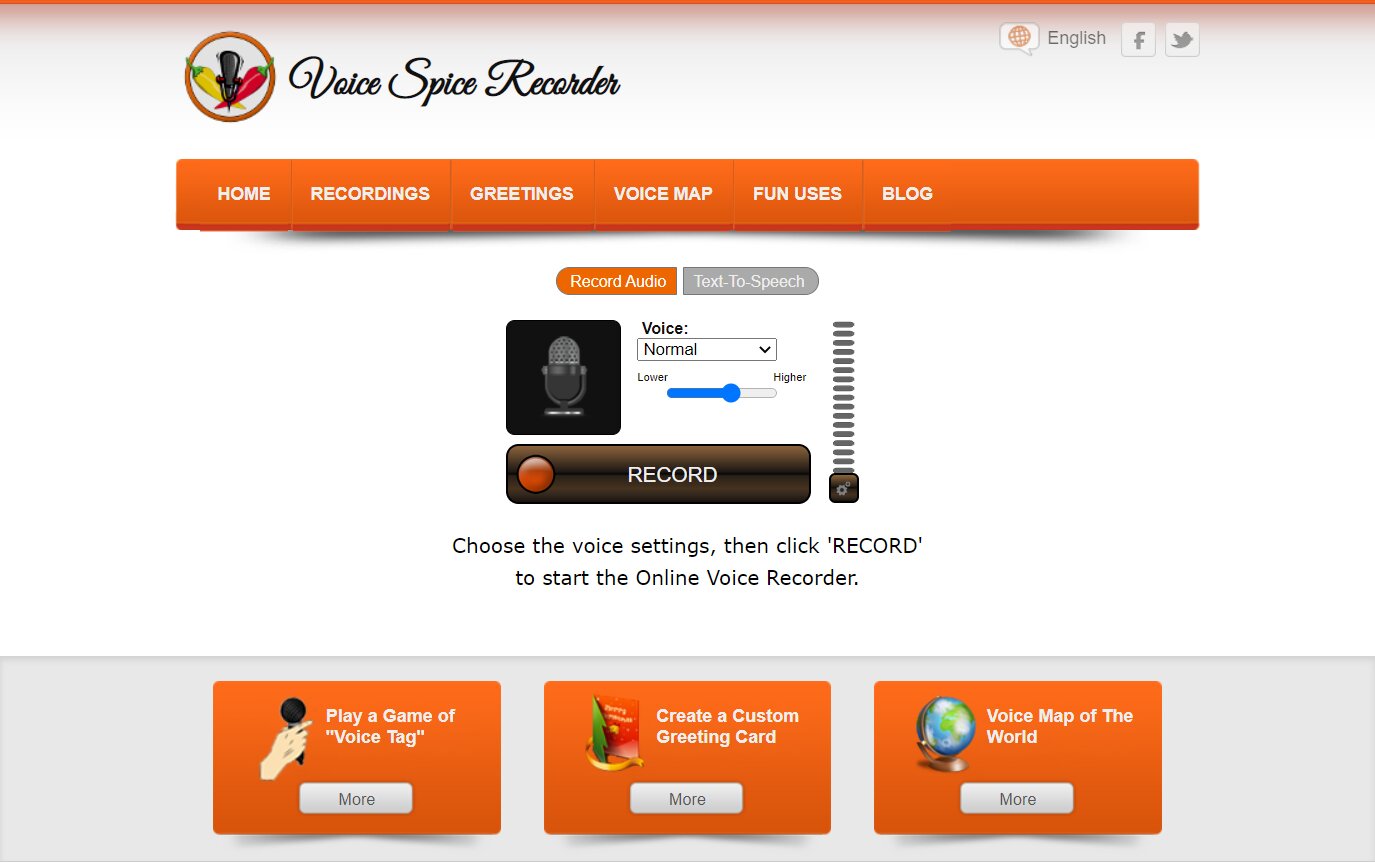
Task: Click the Voice Spice chili microphone logo
Action: pos(230,77)
